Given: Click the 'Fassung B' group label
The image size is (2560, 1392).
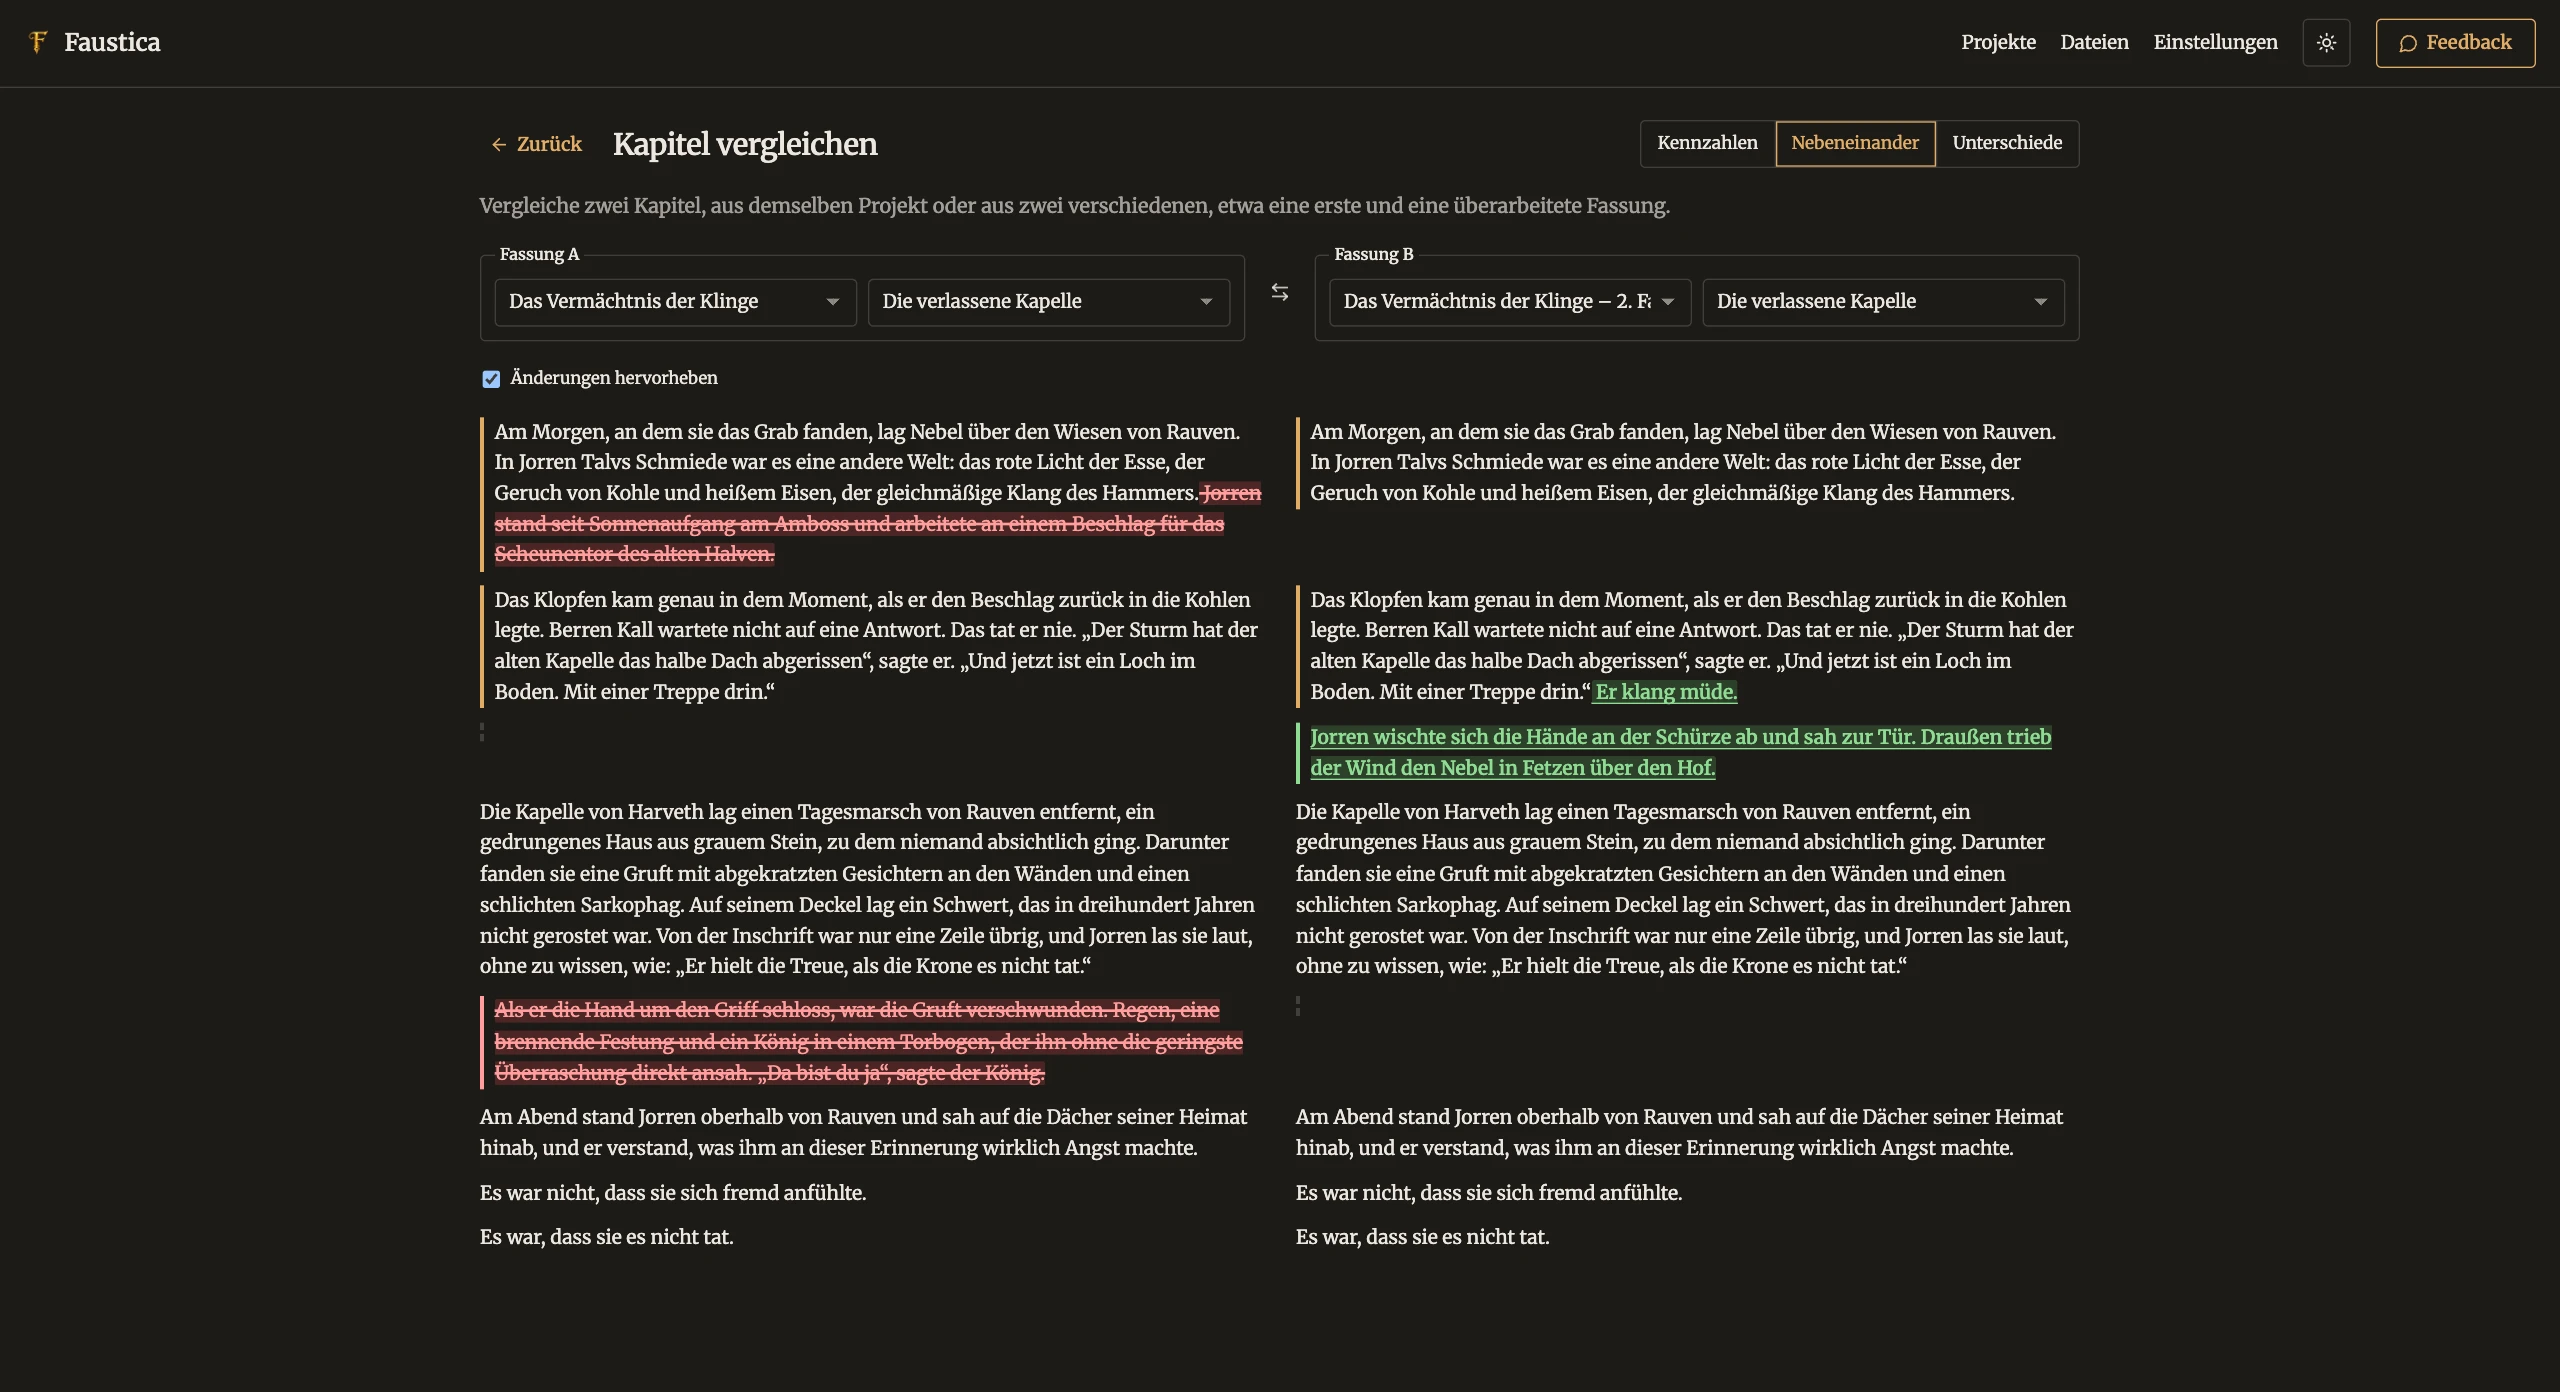Looking at the screenshot, I should pyautogui.click(x=1374, y=254).
